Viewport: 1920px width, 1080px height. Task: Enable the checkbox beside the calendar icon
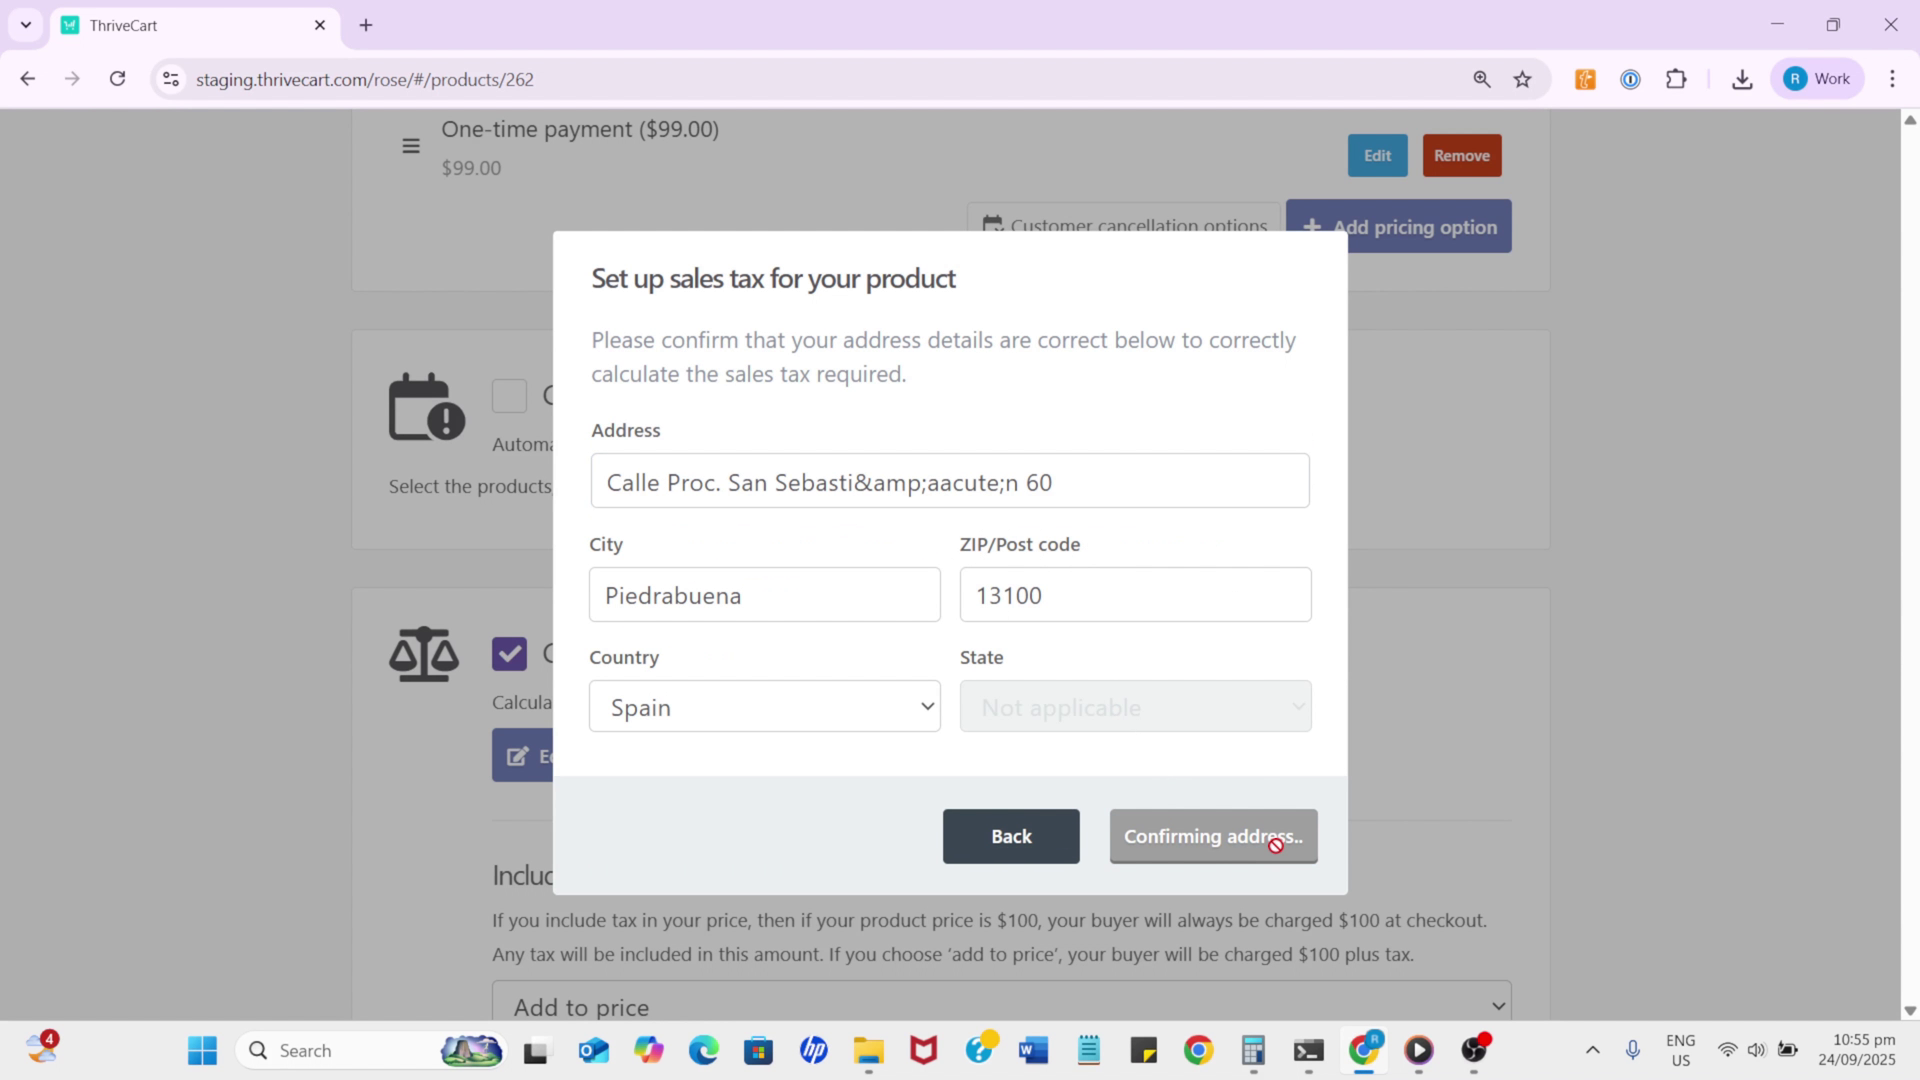(x=509, y=396)
